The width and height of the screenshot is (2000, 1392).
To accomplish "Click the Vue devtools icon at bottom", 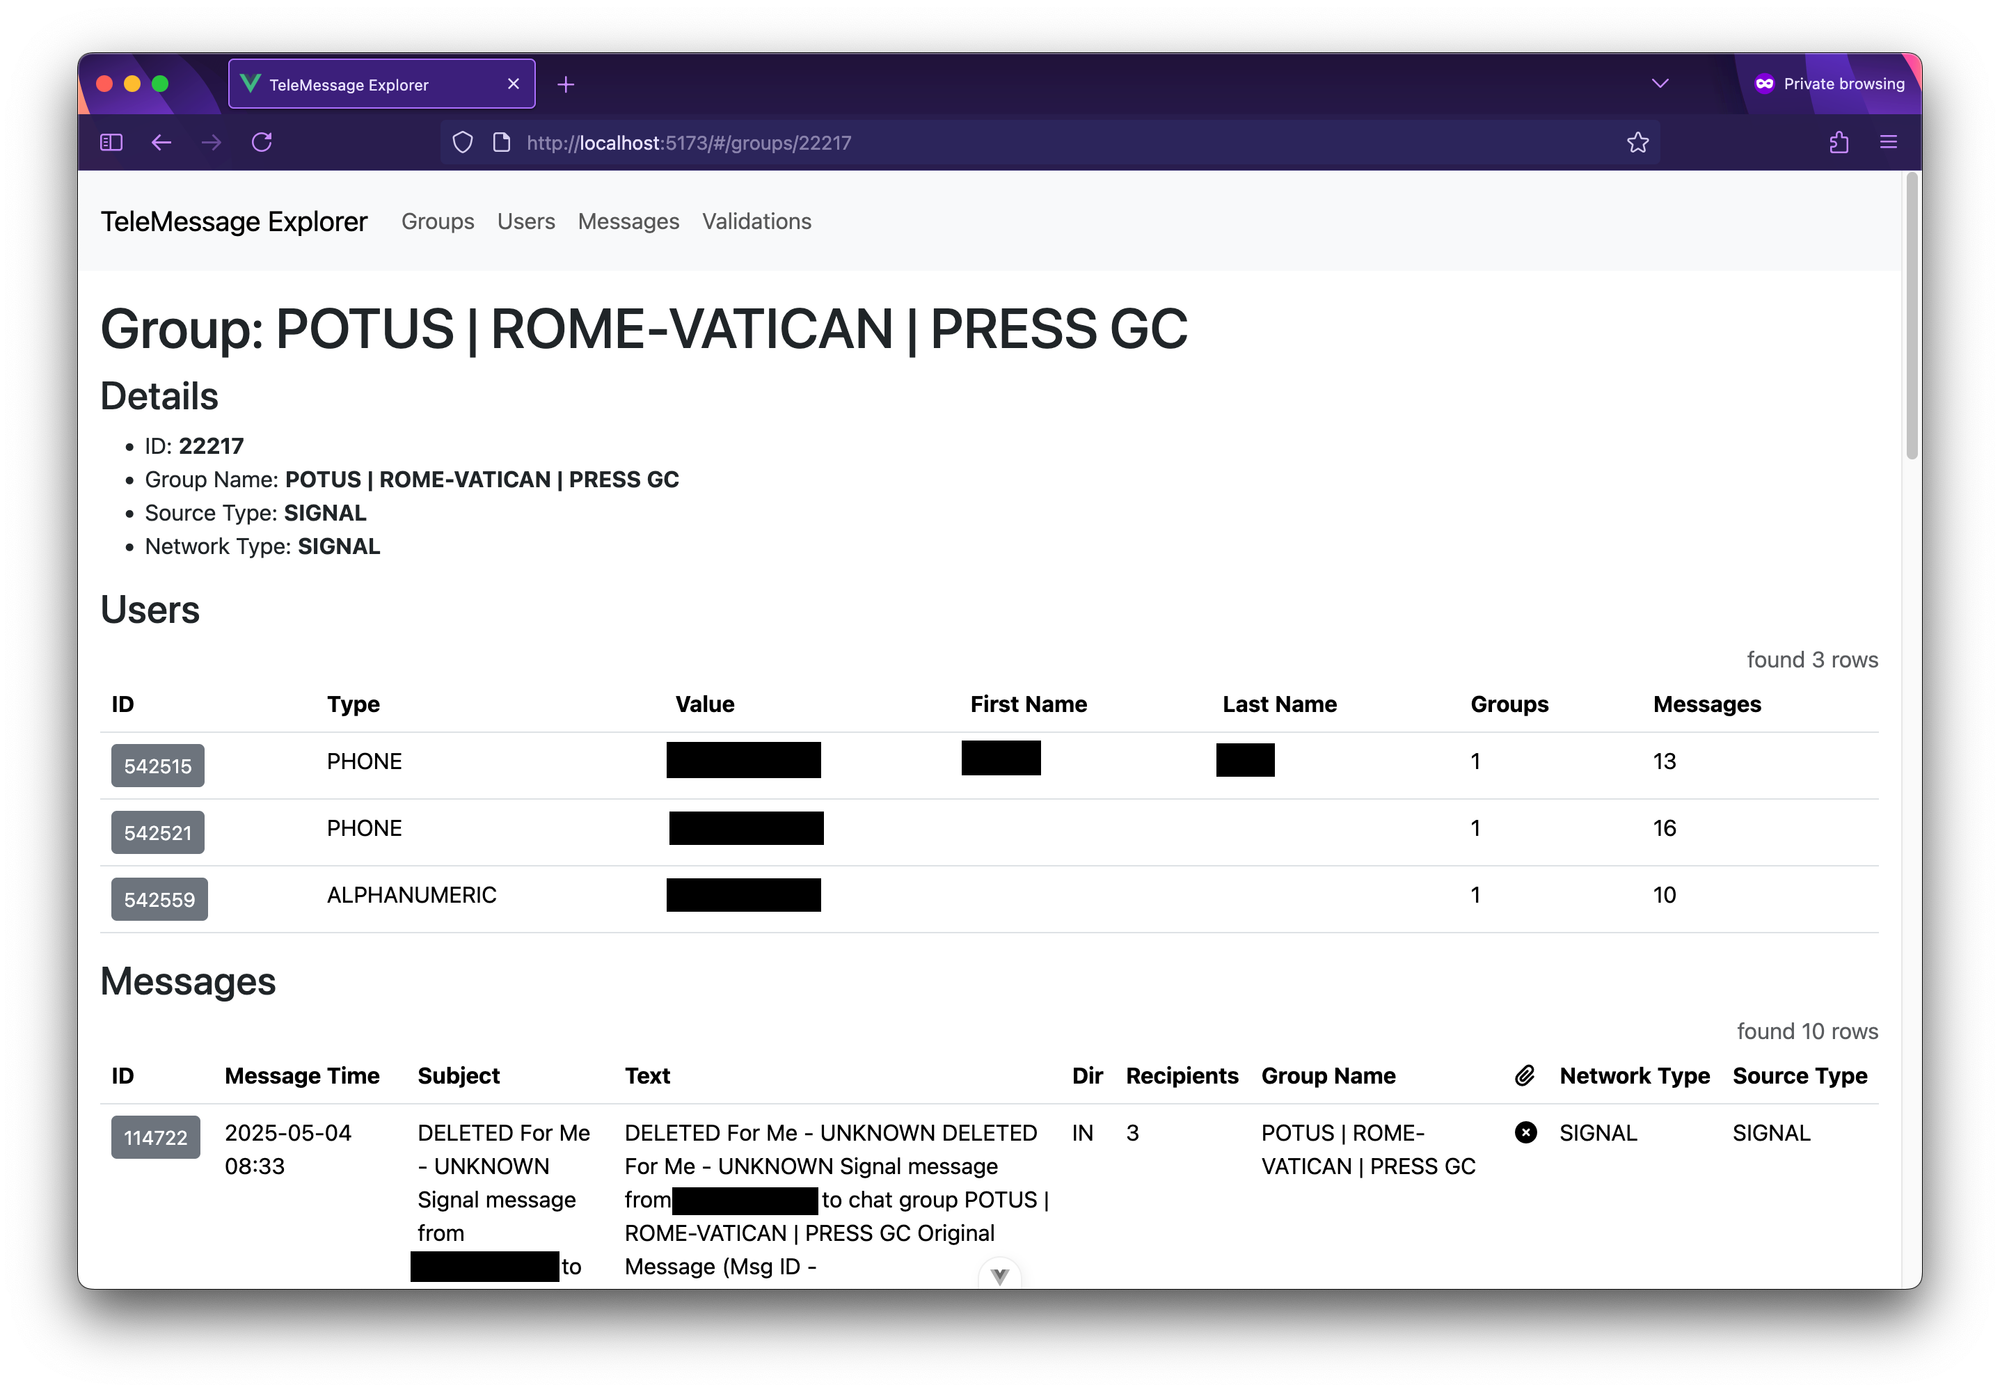I will [999, 1275].
